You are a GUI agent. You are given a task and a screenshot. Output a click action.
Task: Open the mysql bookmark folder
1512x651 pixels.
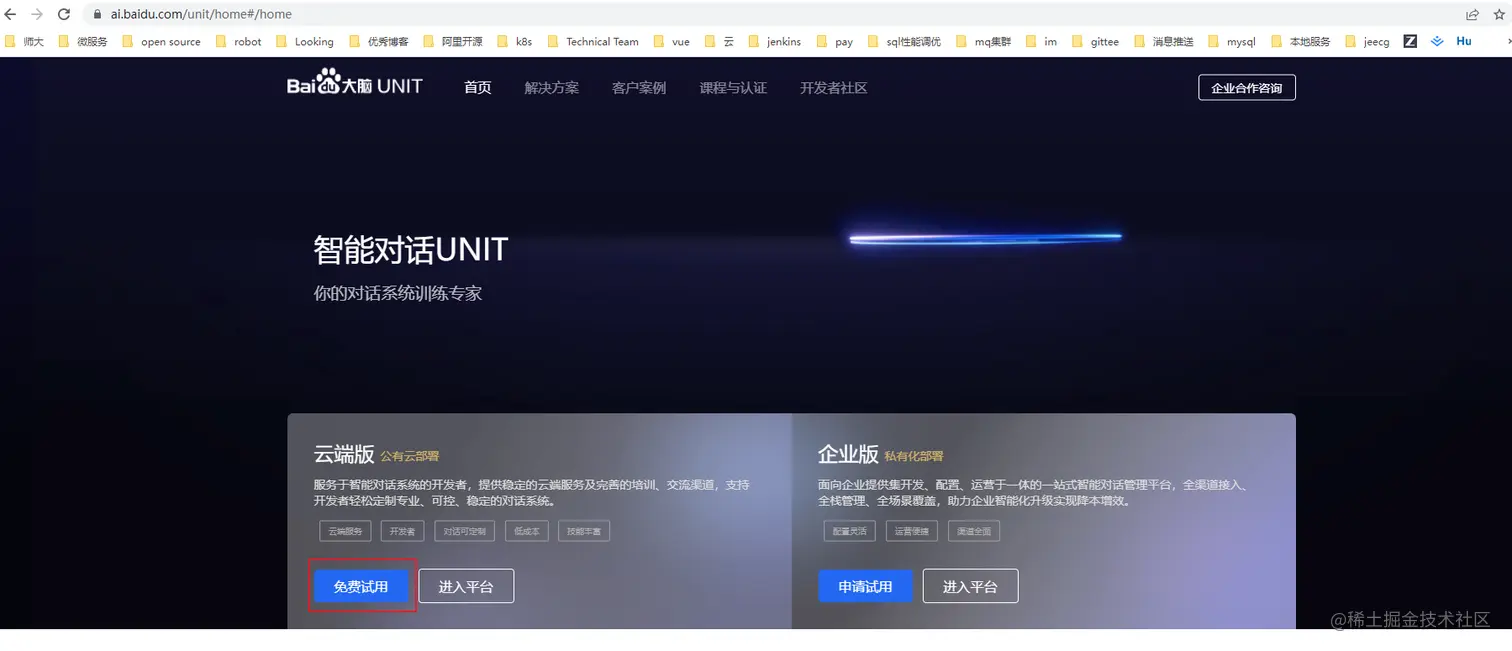coord(1231,42)
